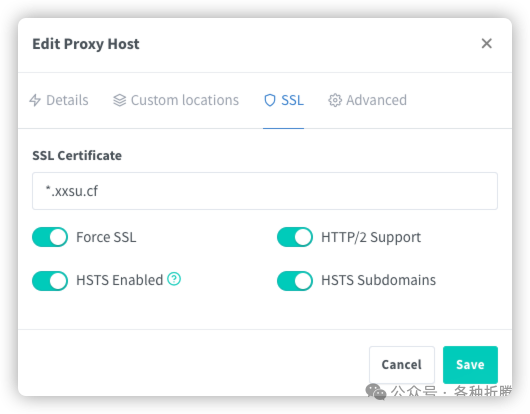Click the Force SSL label text

tap(106, 237)
